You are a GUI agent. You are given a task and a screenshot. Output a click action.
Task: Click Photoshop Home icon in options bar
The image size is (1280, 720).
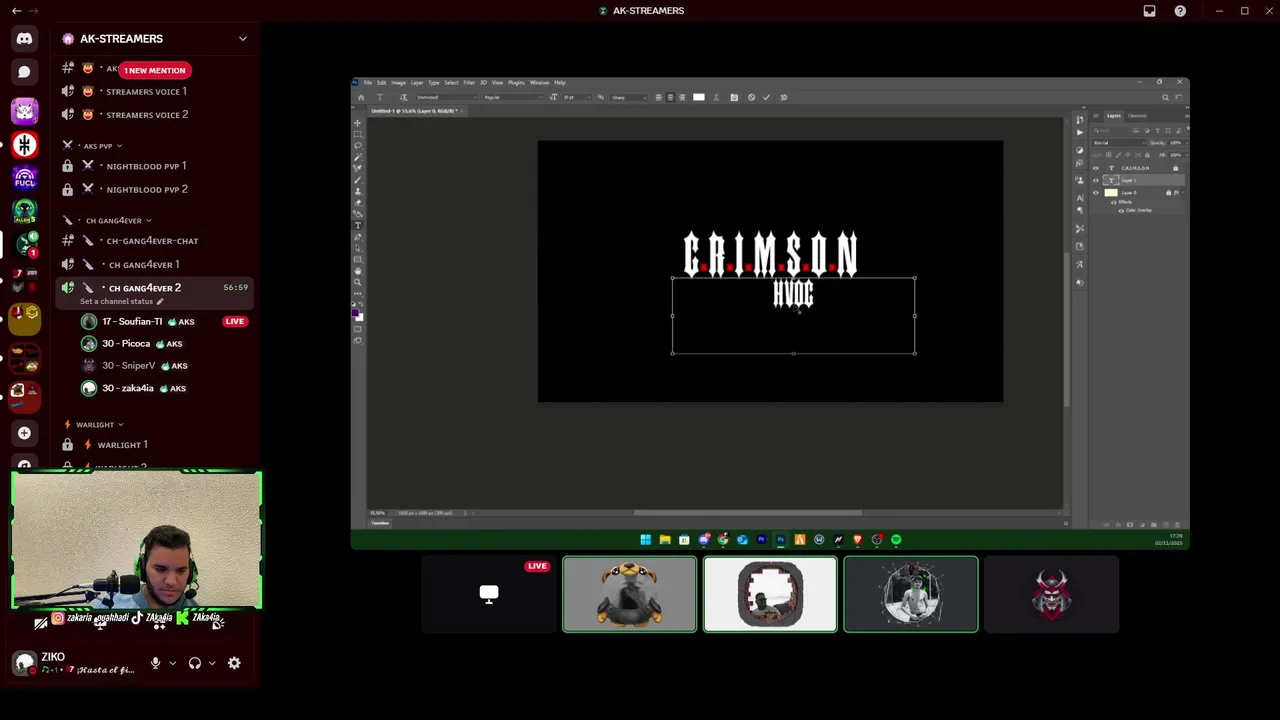point(361,97)
